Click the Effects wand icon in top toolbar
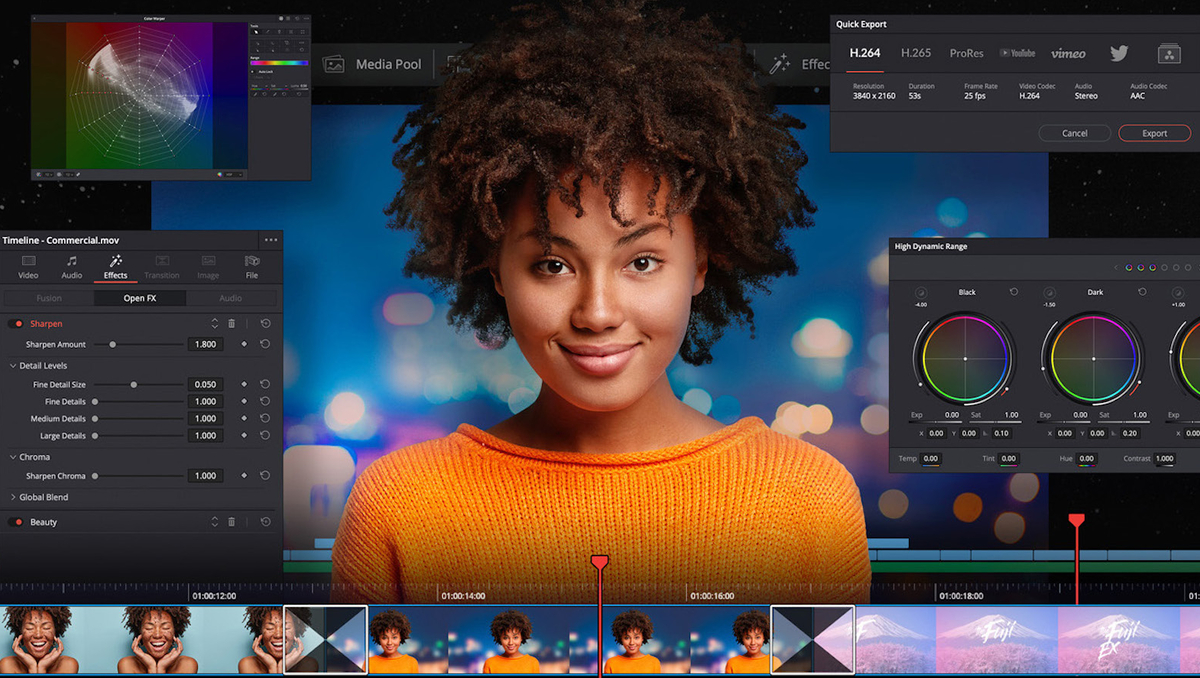This screenshot has width=1200, height=678. [780, 64]
